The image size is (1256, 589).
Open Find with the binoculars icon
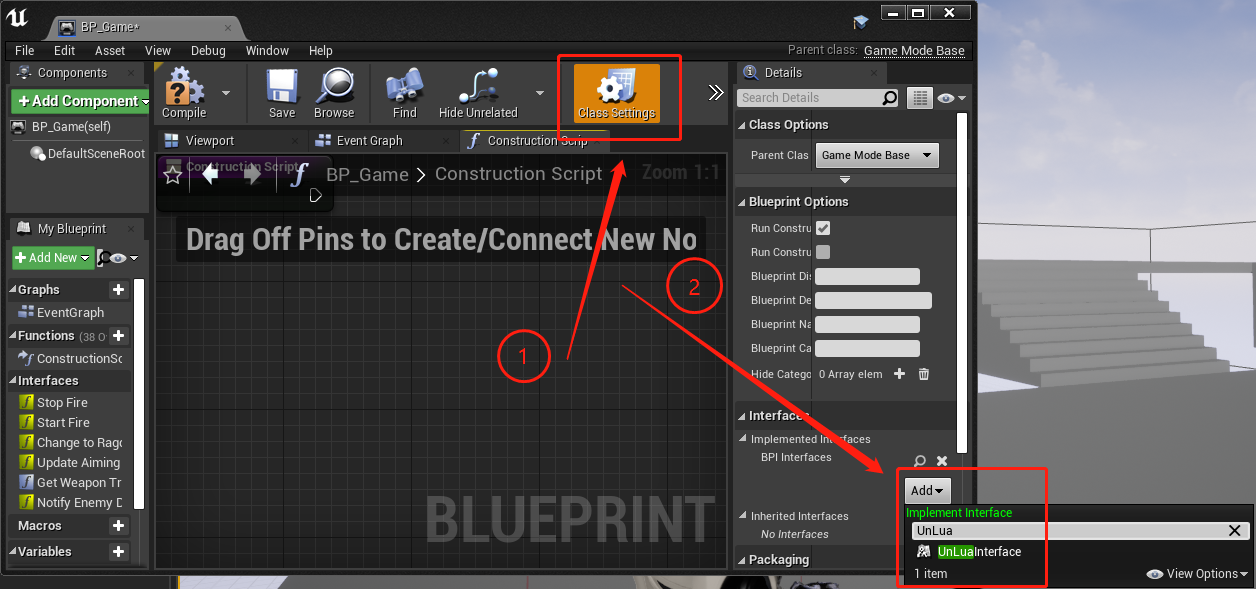tap(404, 93)
